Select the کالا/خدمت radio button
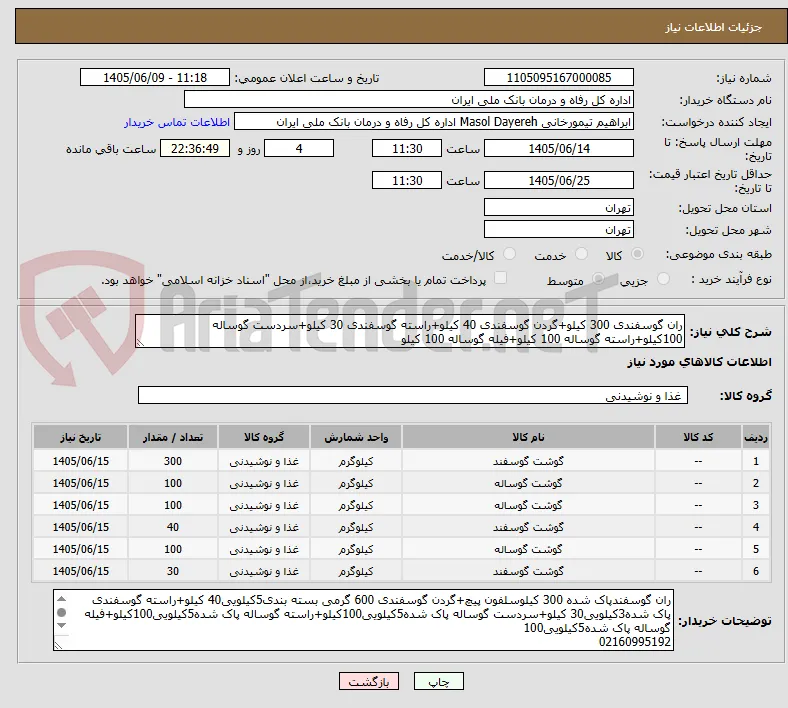Image resolution: width=788 pixels, height=708 pixels. 510,254
